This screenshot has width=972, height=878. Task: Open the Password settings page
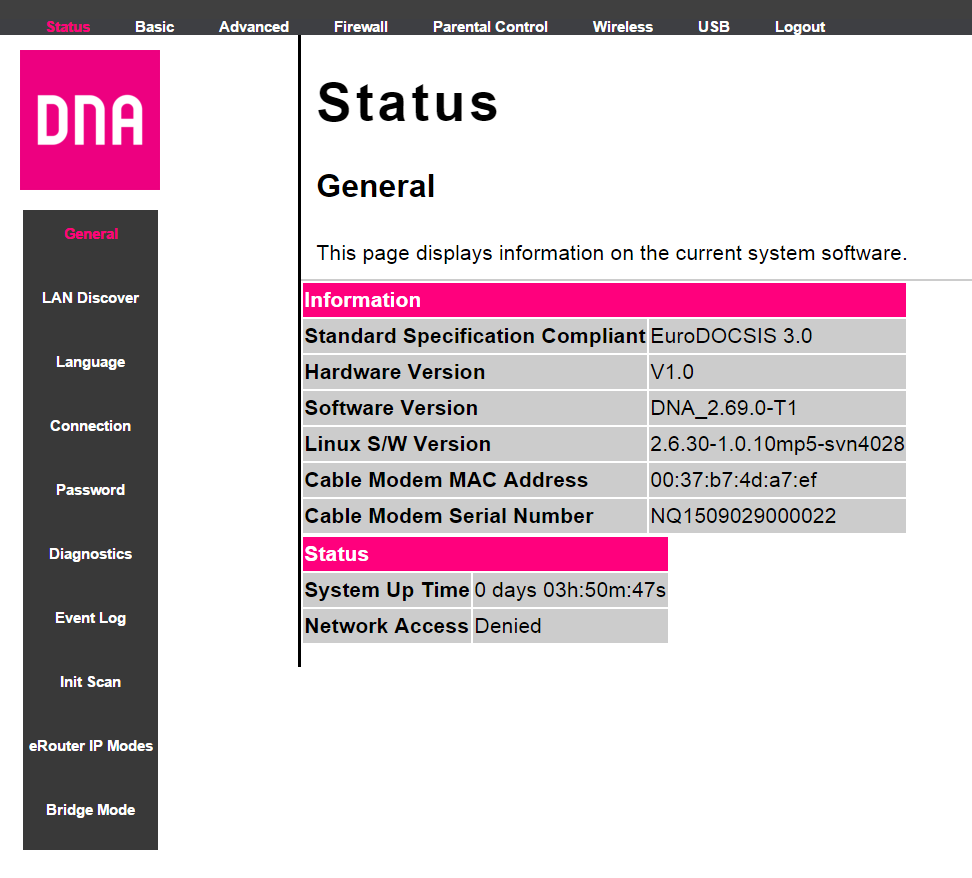(91, 490)
